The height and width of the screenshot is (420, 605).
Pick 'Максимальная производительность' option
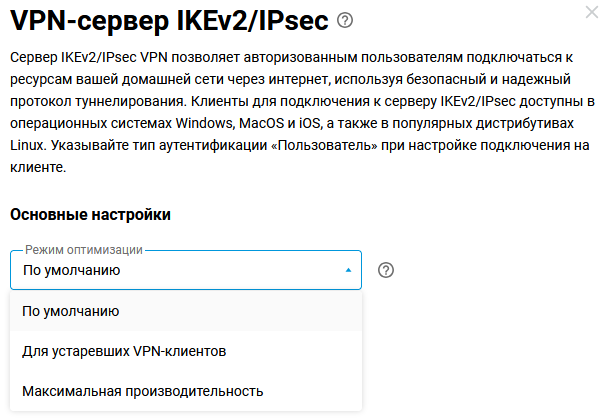[142, 391]
